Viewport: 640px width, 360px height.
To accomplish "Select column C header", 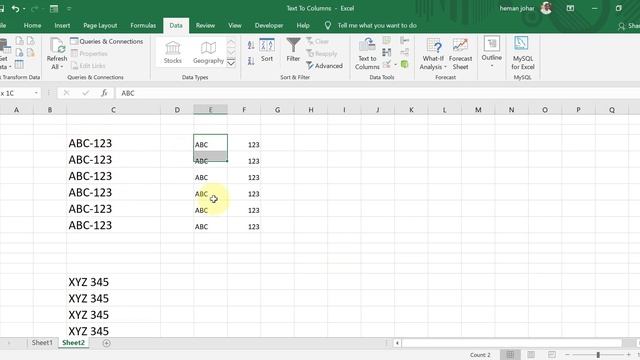I will [113, 110].
